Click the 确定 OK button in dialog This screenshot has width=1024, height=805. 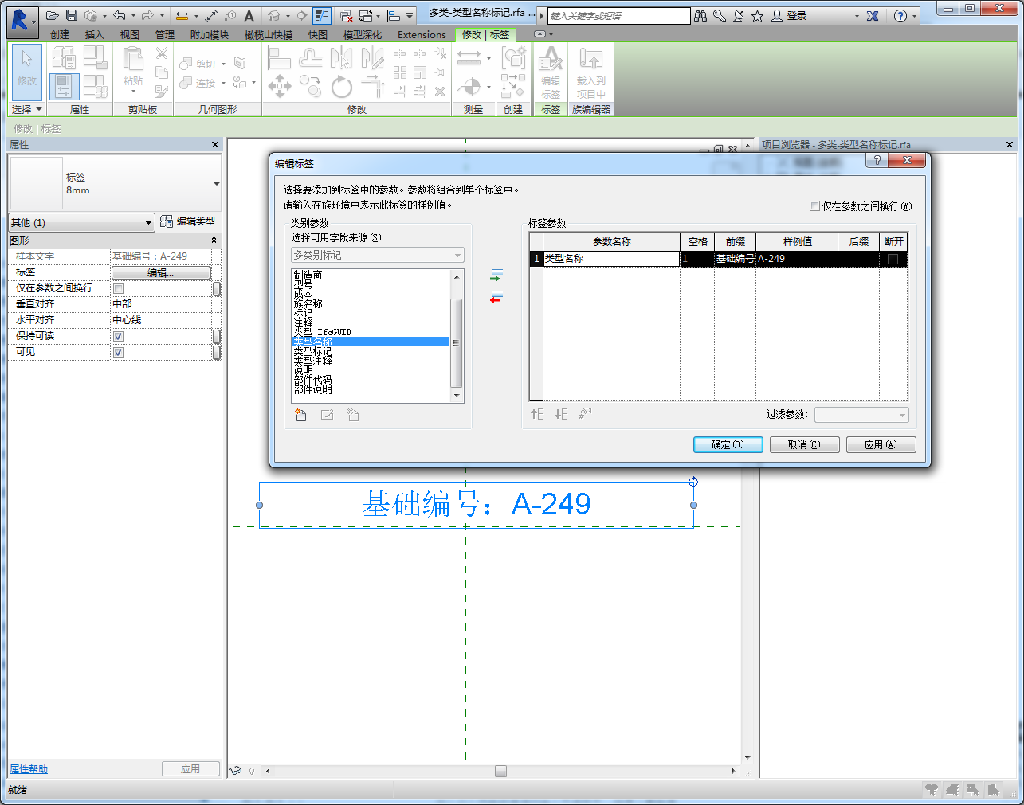728,445
